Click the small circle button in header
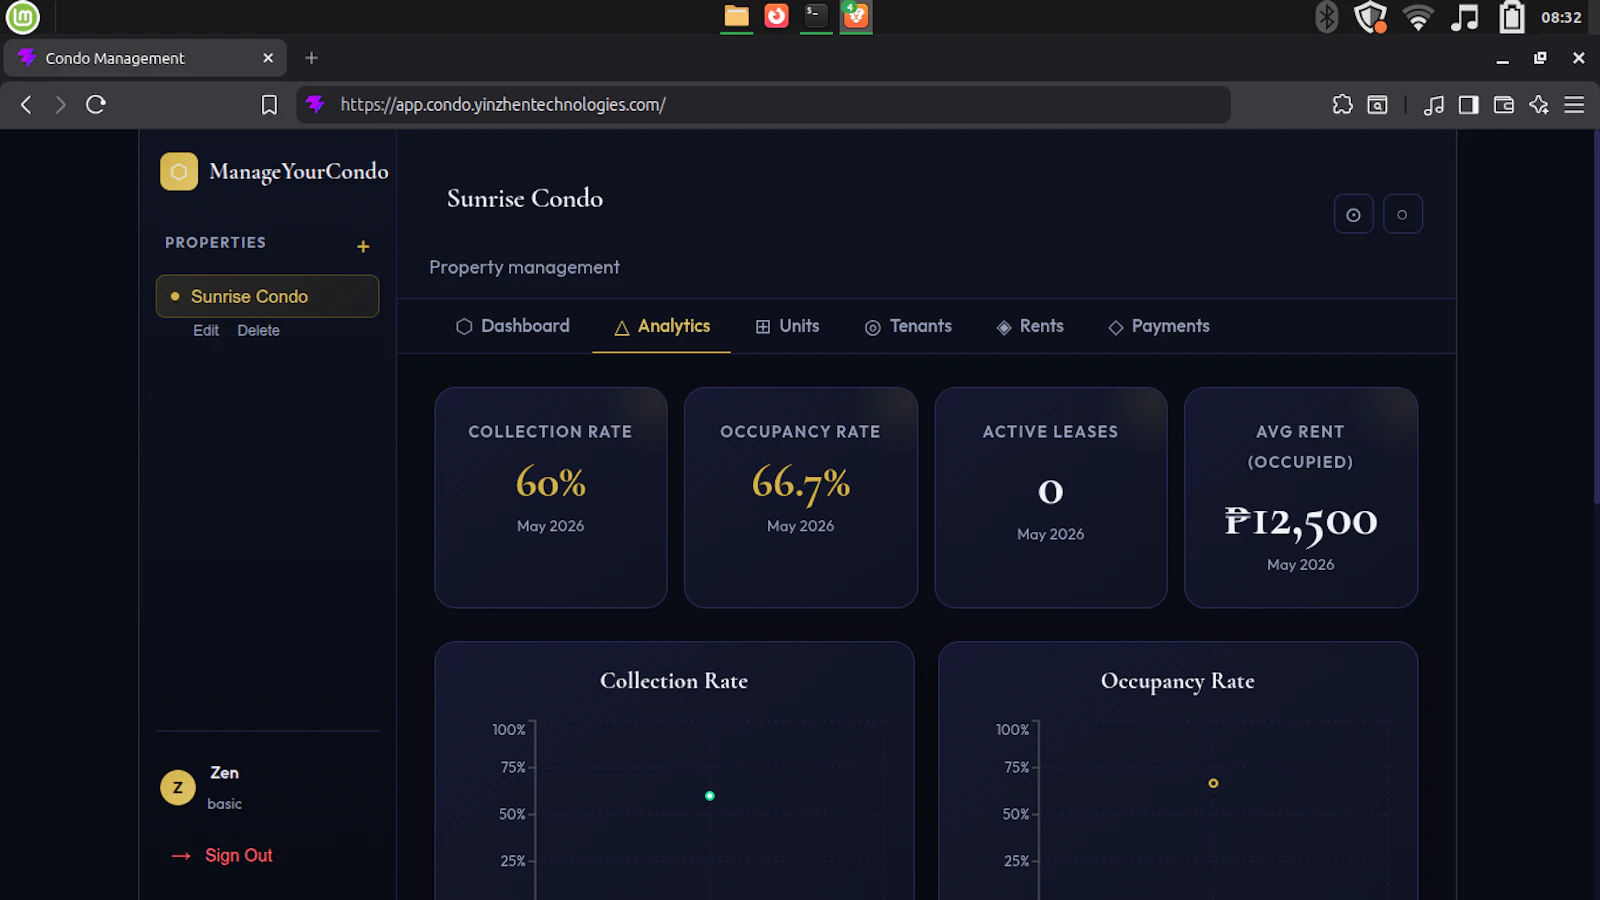This screenshot has width=1600, height=900. 1402,214
